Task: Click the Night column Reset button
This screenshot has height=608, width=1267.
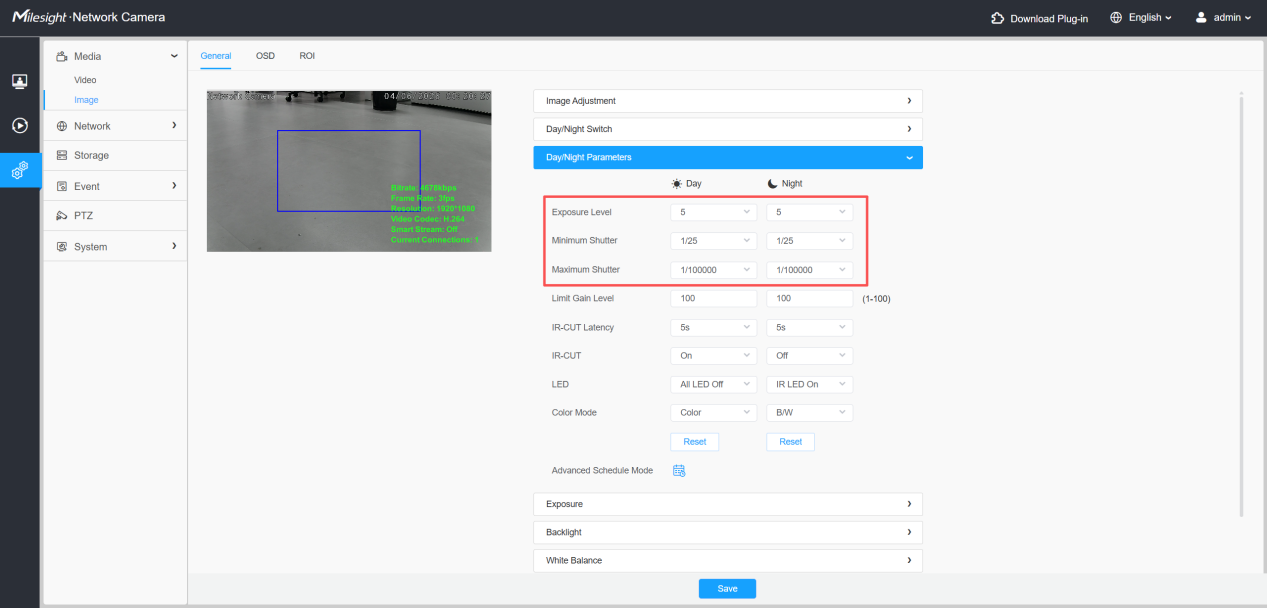Action: 790,442
